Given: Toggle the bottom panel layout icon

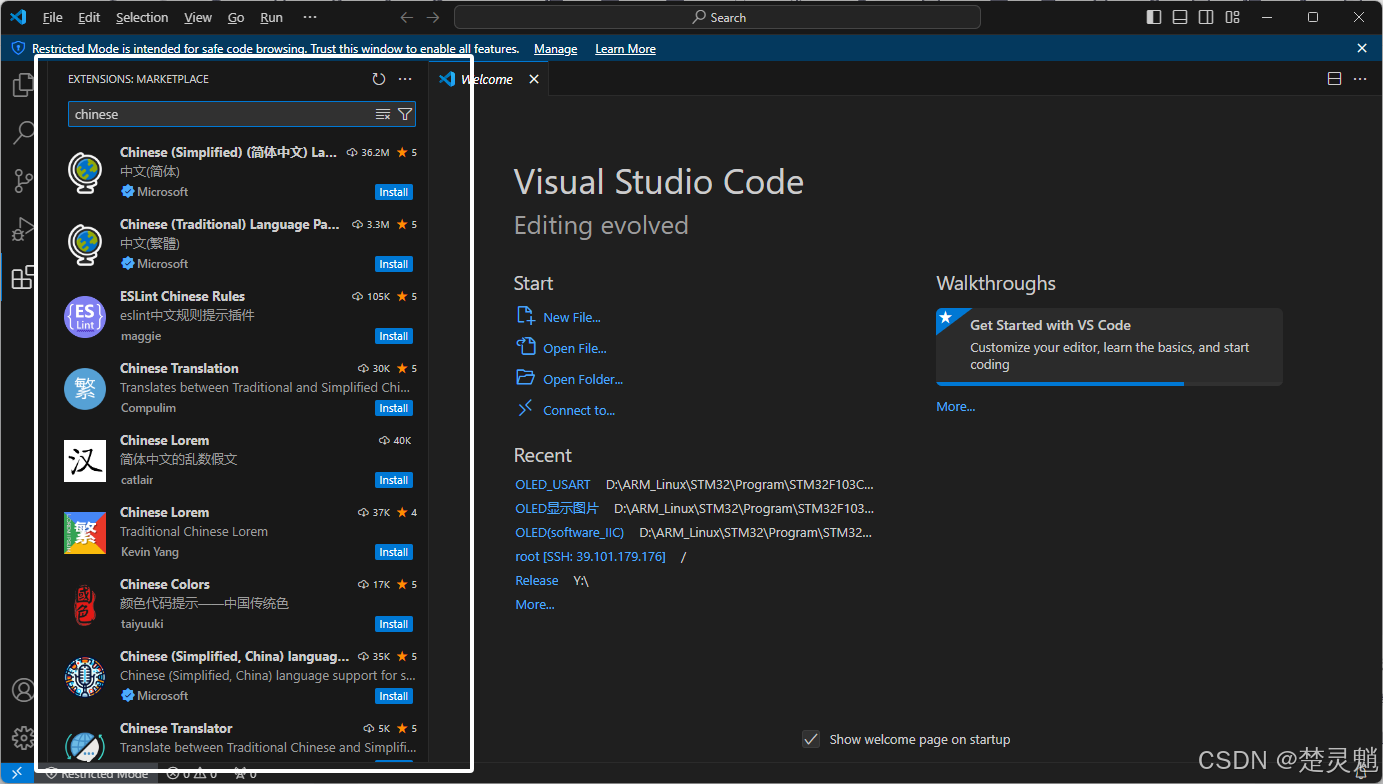Looking at the screenshot, I should (1180, 17).
